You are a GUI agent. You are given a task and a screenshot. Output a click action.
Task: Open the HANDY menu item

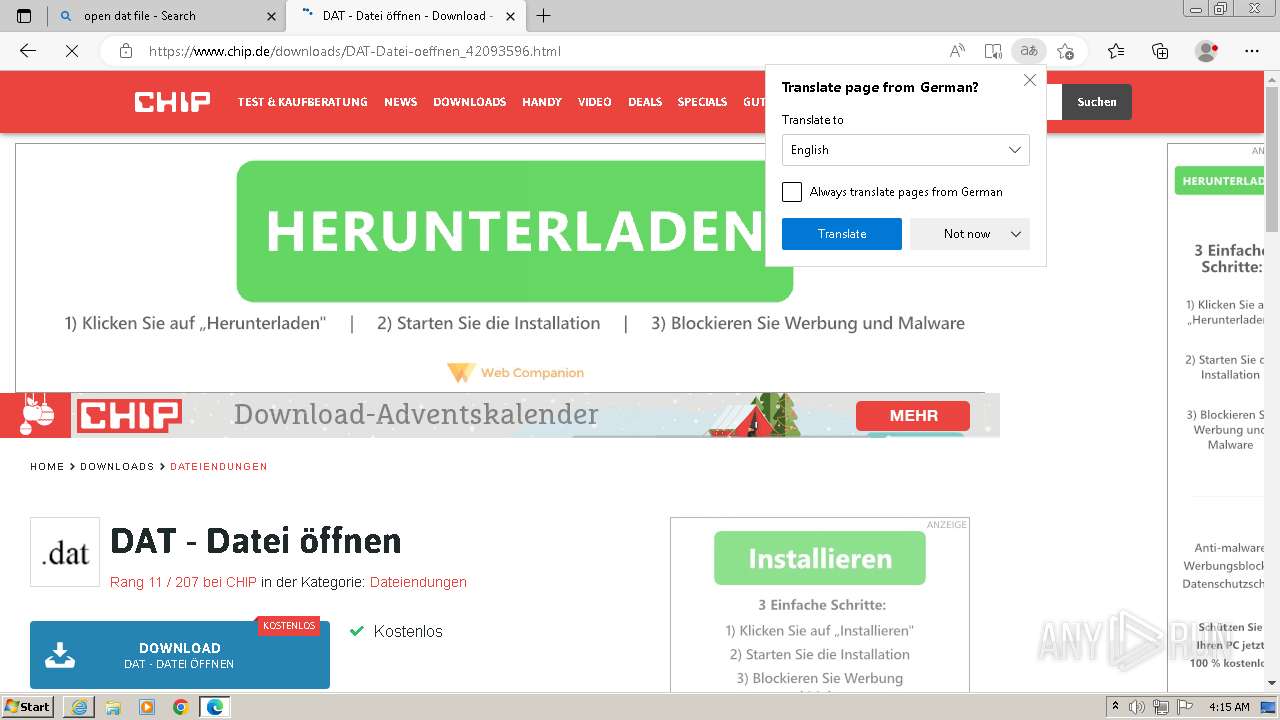pyautogui.click(x=542, y=102)
